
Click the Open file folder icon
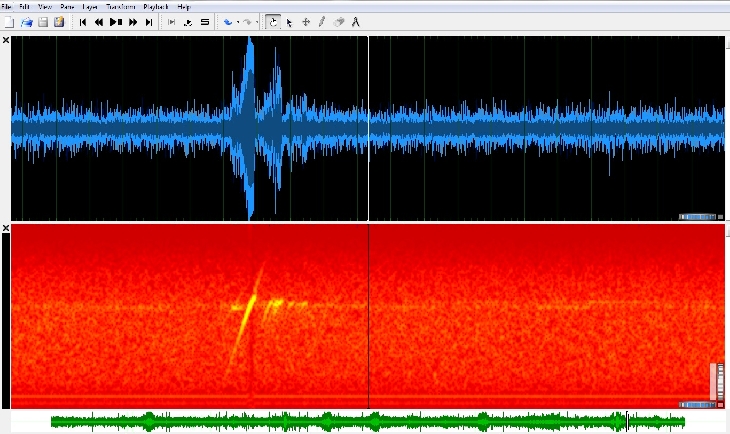[x=27, y=21]
